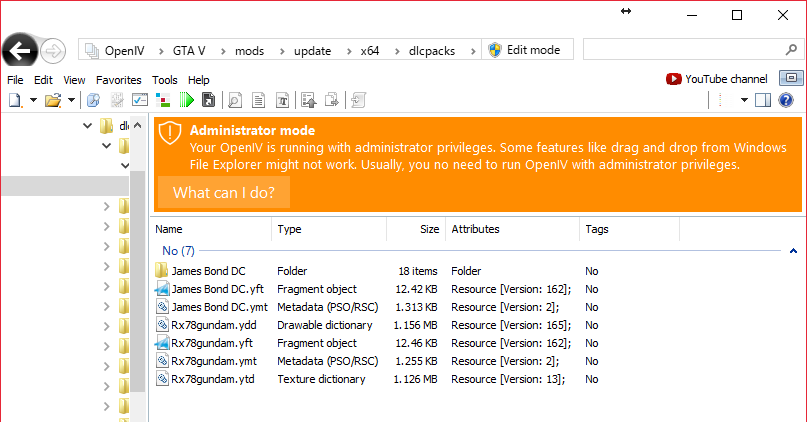This screenshot has width=807, height=422.
Task: Select the Rx78gundam.ytd file
Action: (210, 379)
